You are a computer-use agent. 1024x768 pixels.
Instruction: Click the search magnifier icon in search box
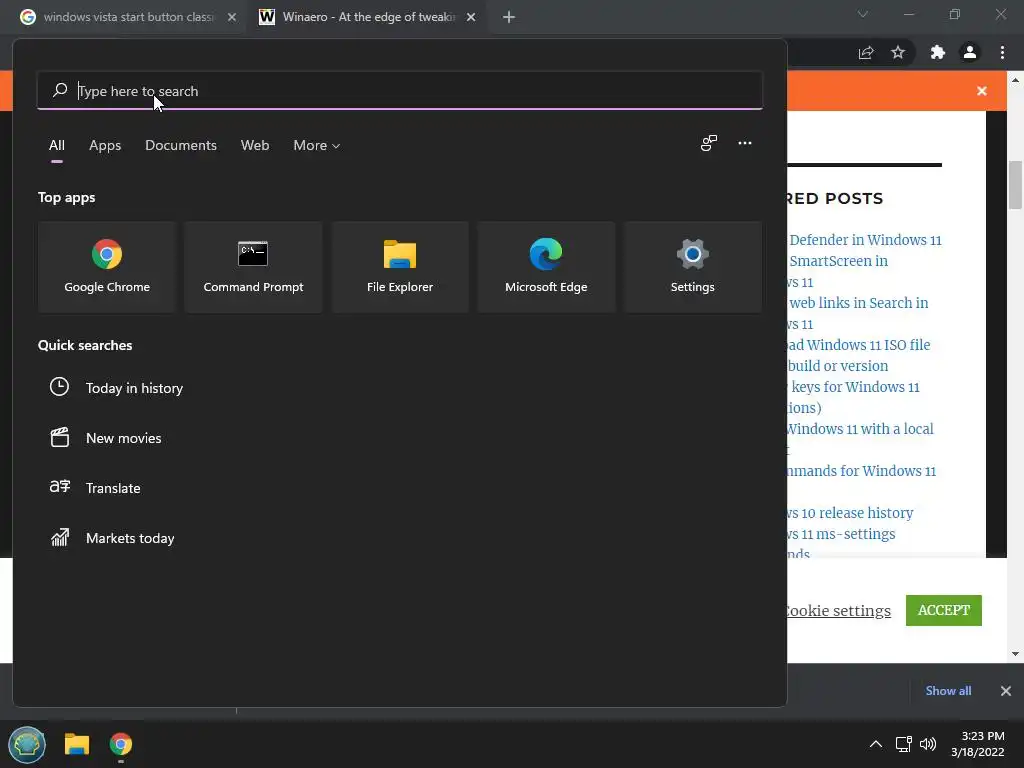pos(60,90)
